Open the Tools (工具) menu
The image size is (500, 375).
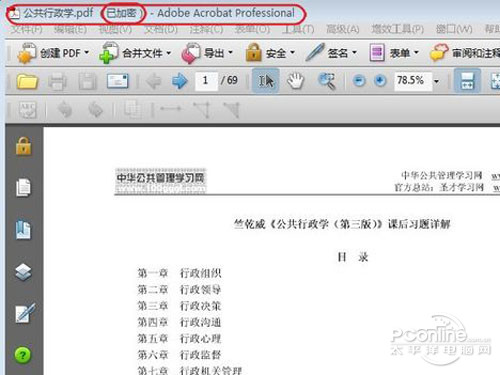[x=298, y=29]
